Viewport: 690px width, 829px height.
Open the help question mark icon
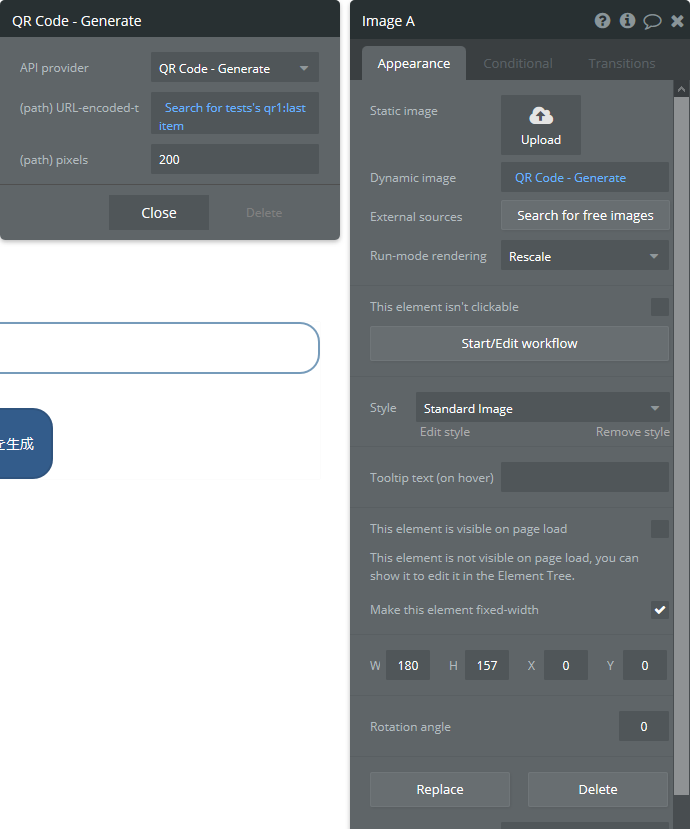(x=602, y=21)
